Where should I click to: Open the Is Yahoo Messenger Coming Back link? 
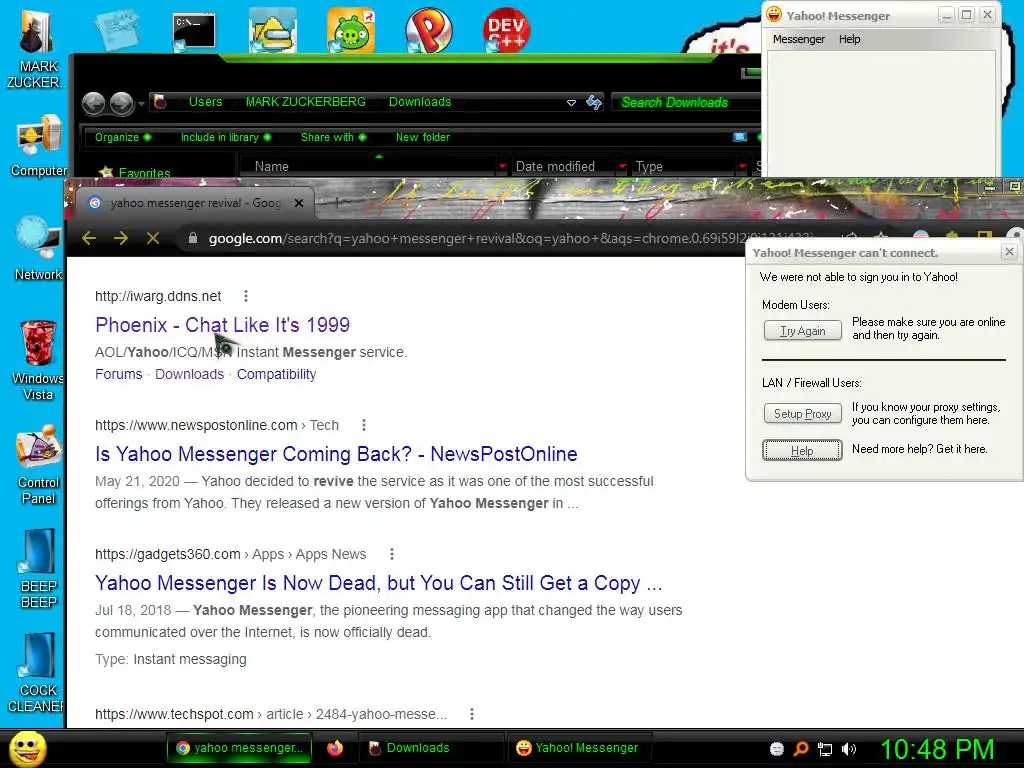coord(336,454)
